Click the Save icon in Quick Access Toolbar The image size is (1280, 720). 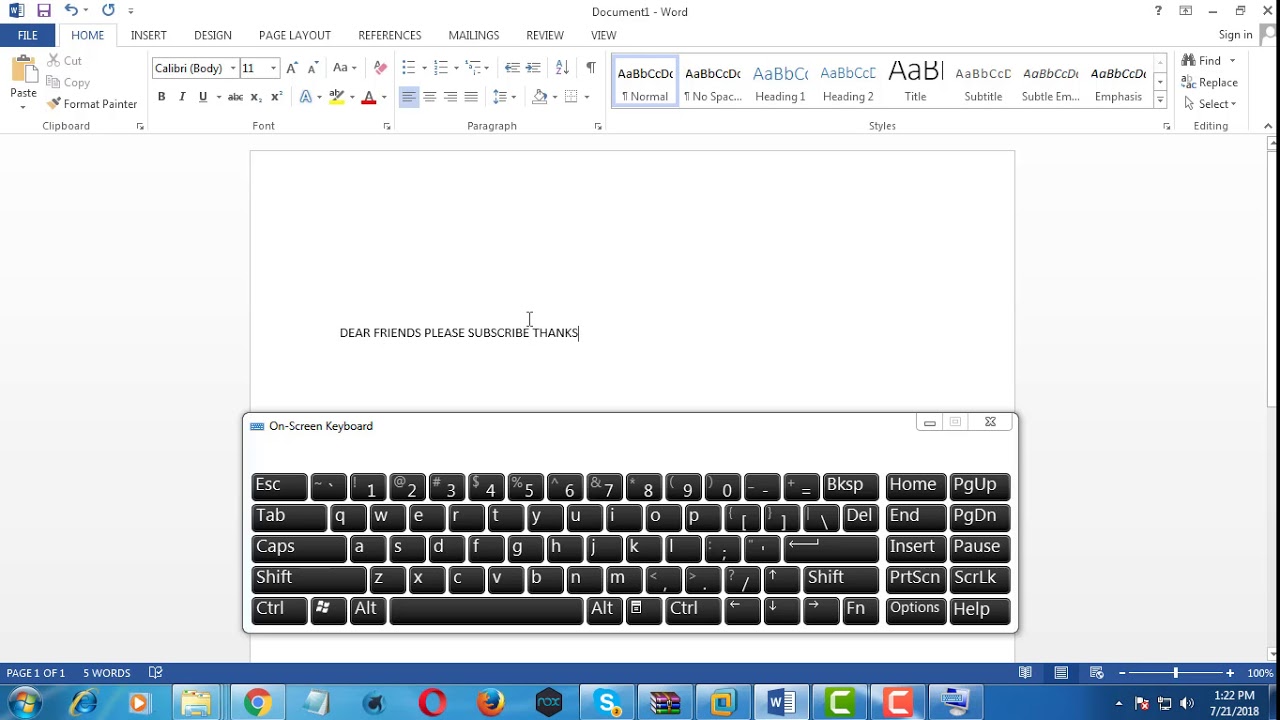tap(44, 11)
